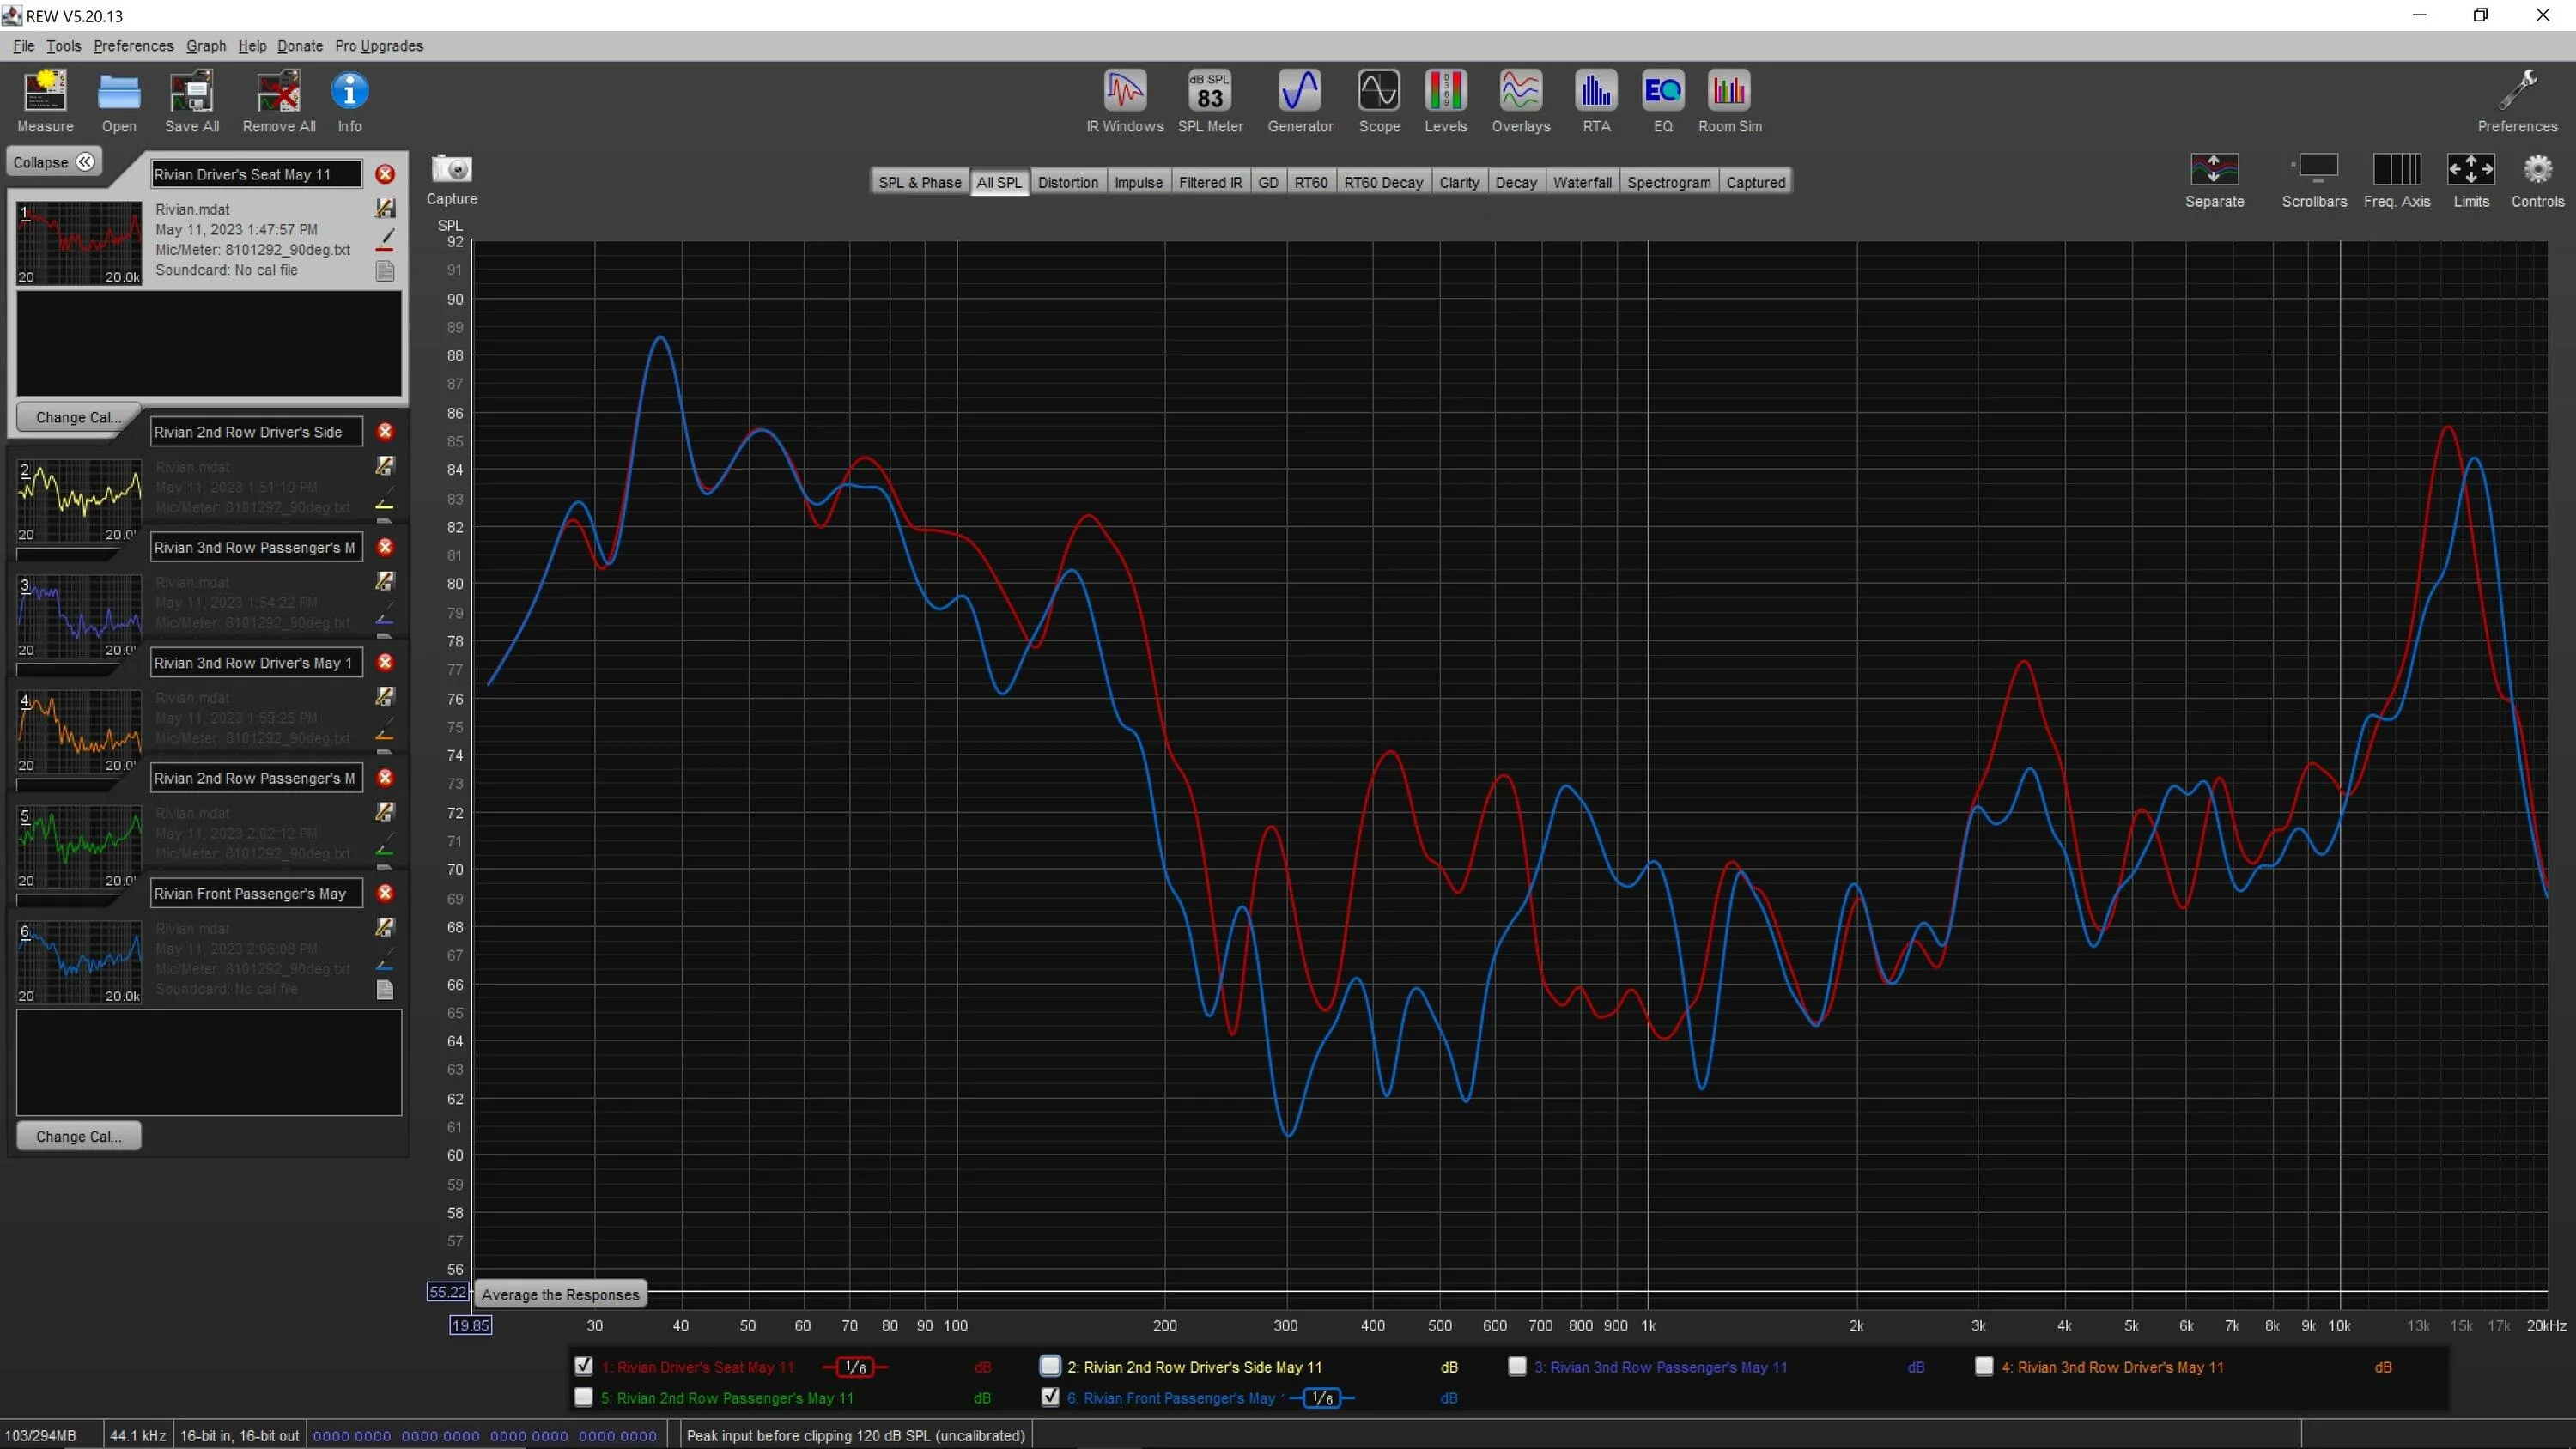
Task: Open the Overlays window
Action: 1521,101
